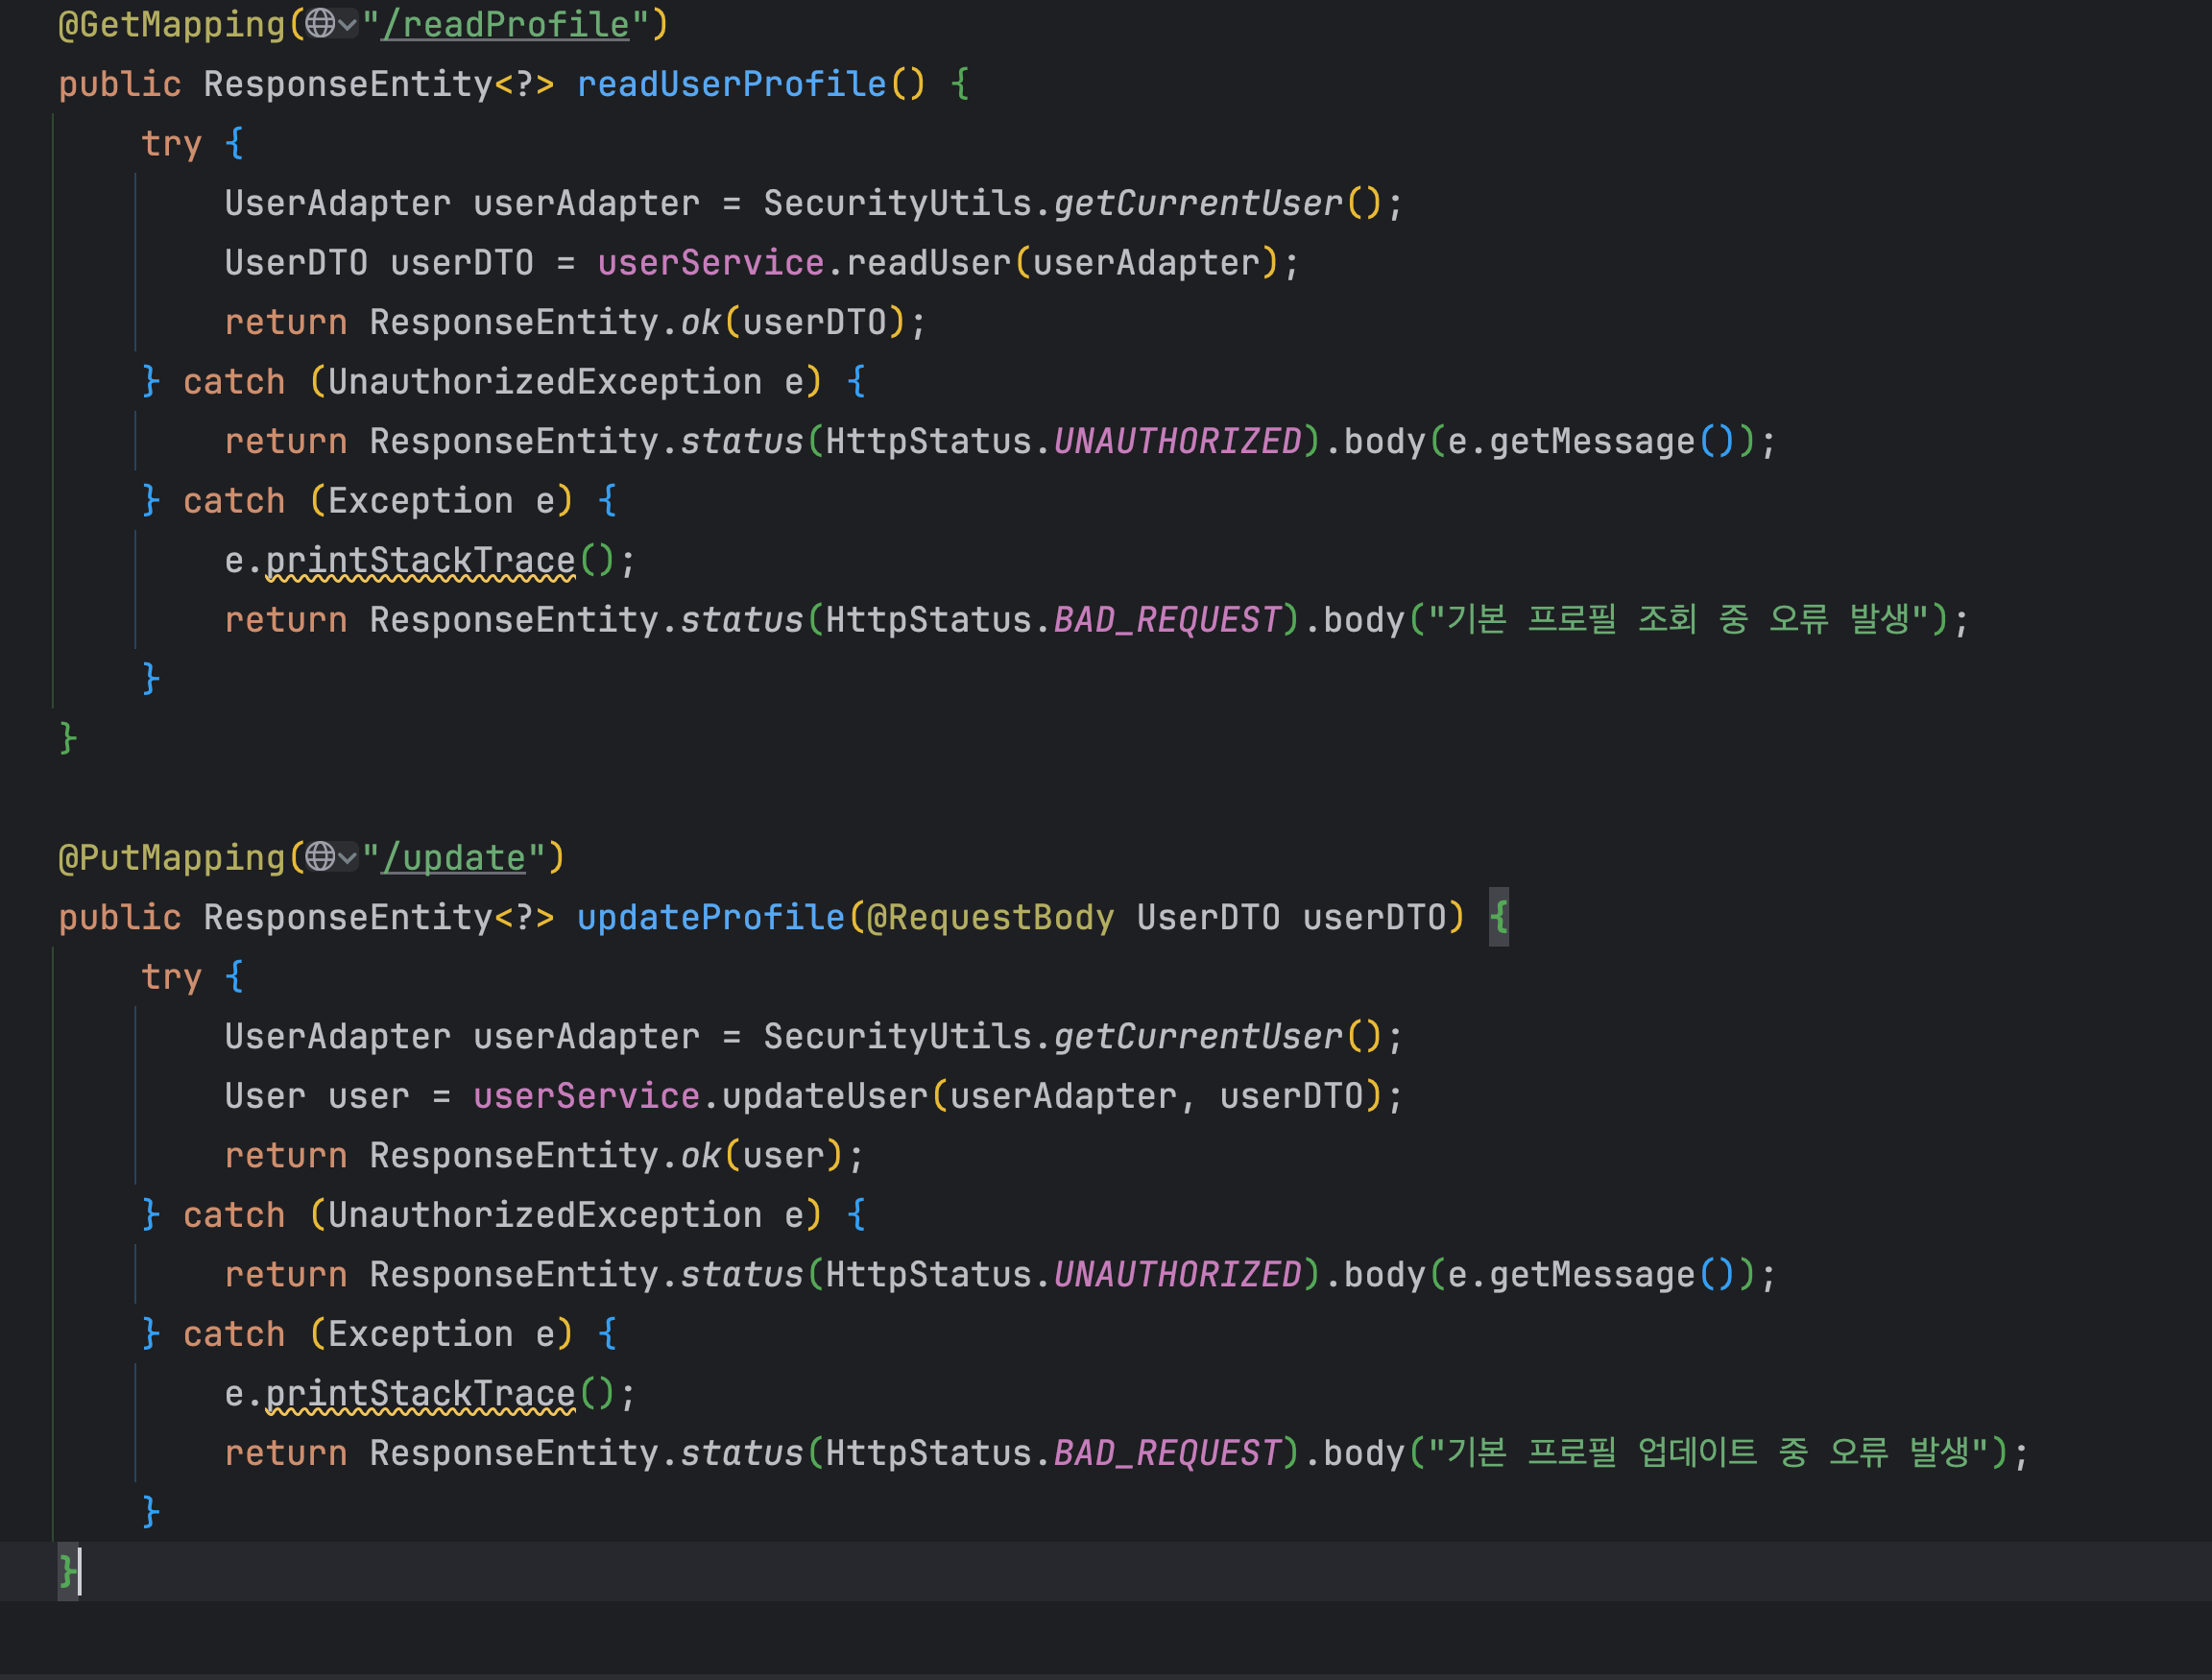The image size is (2212, 1680).
Task: Click the @GetMapping annotation
Action: [172, 25]
